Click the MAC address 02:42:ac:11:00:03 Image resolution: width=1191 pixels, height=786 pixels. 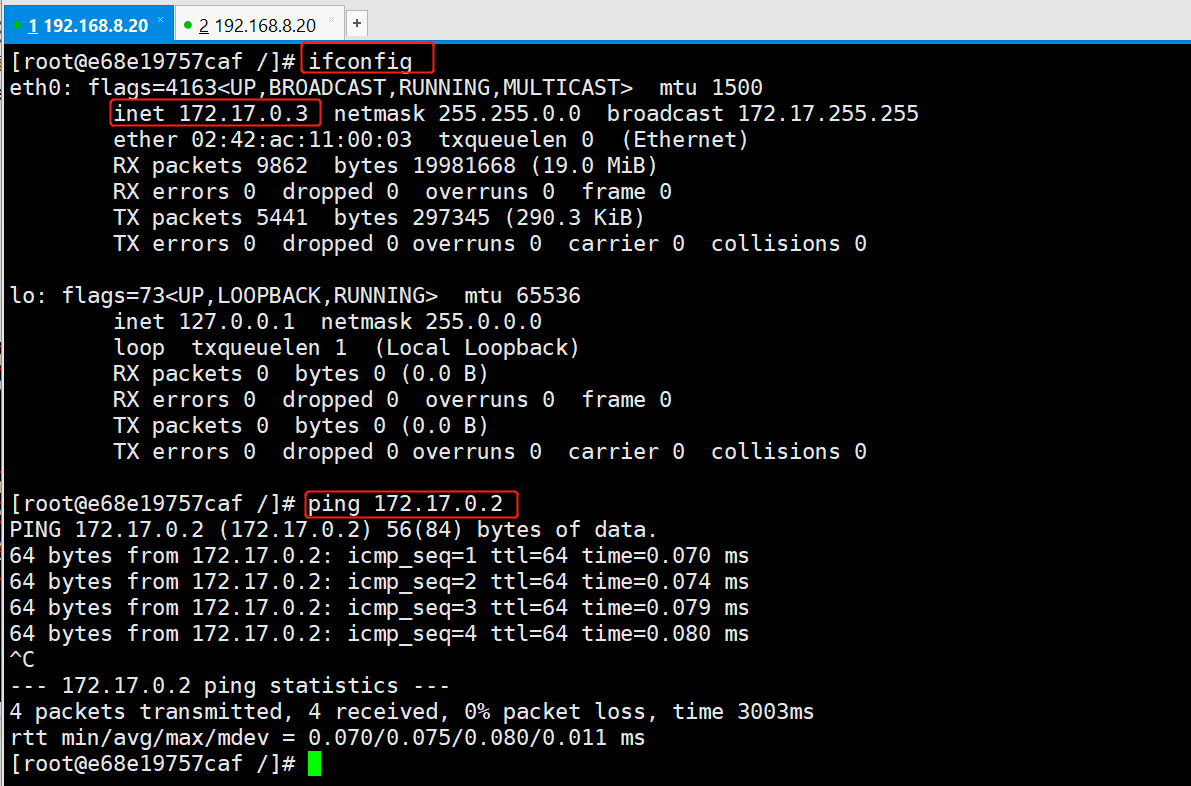click(302, 140)
